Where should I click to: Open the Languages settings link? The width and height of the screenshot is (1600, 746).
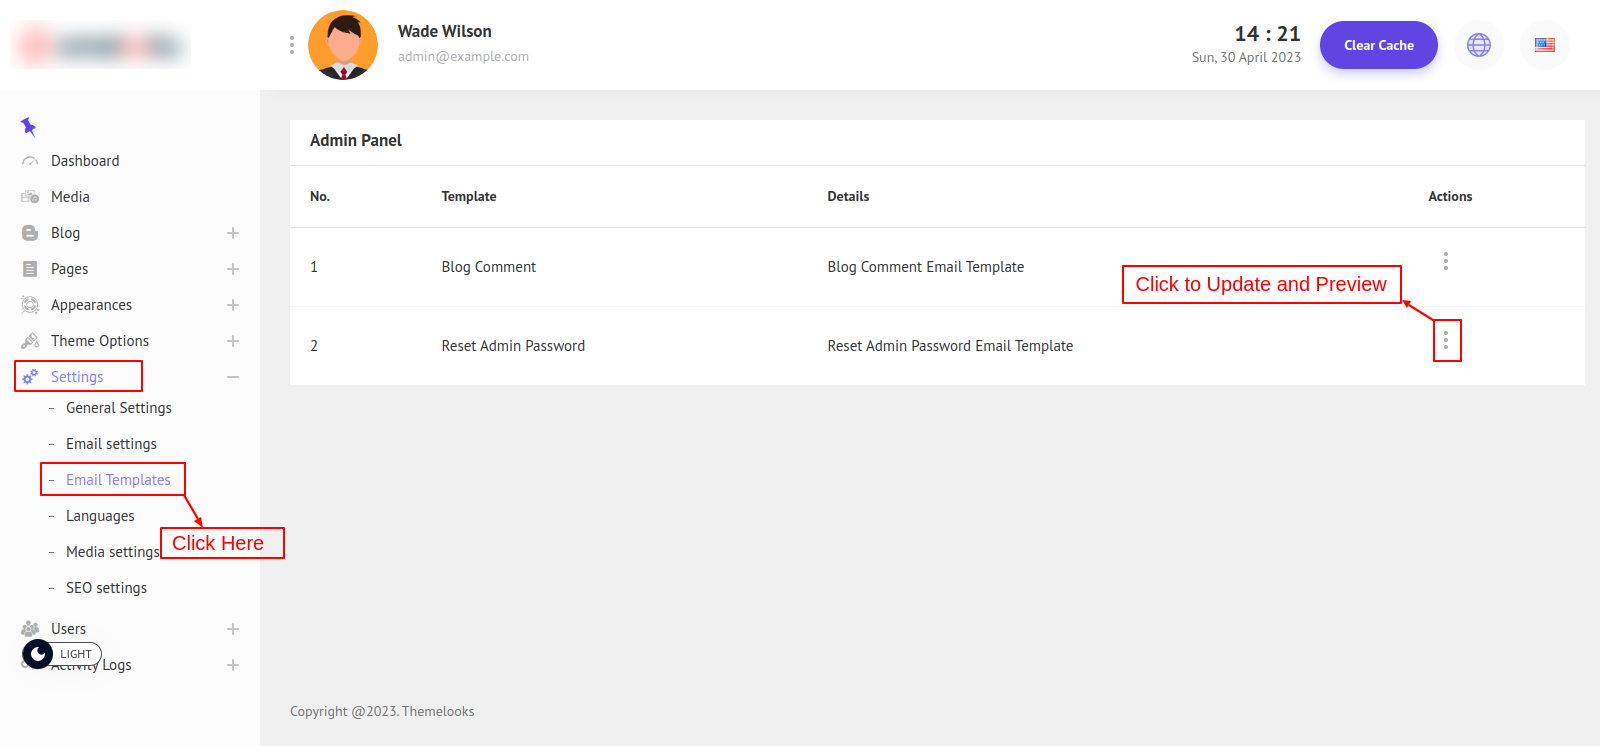pyautogui.click(x=100, y=516)
